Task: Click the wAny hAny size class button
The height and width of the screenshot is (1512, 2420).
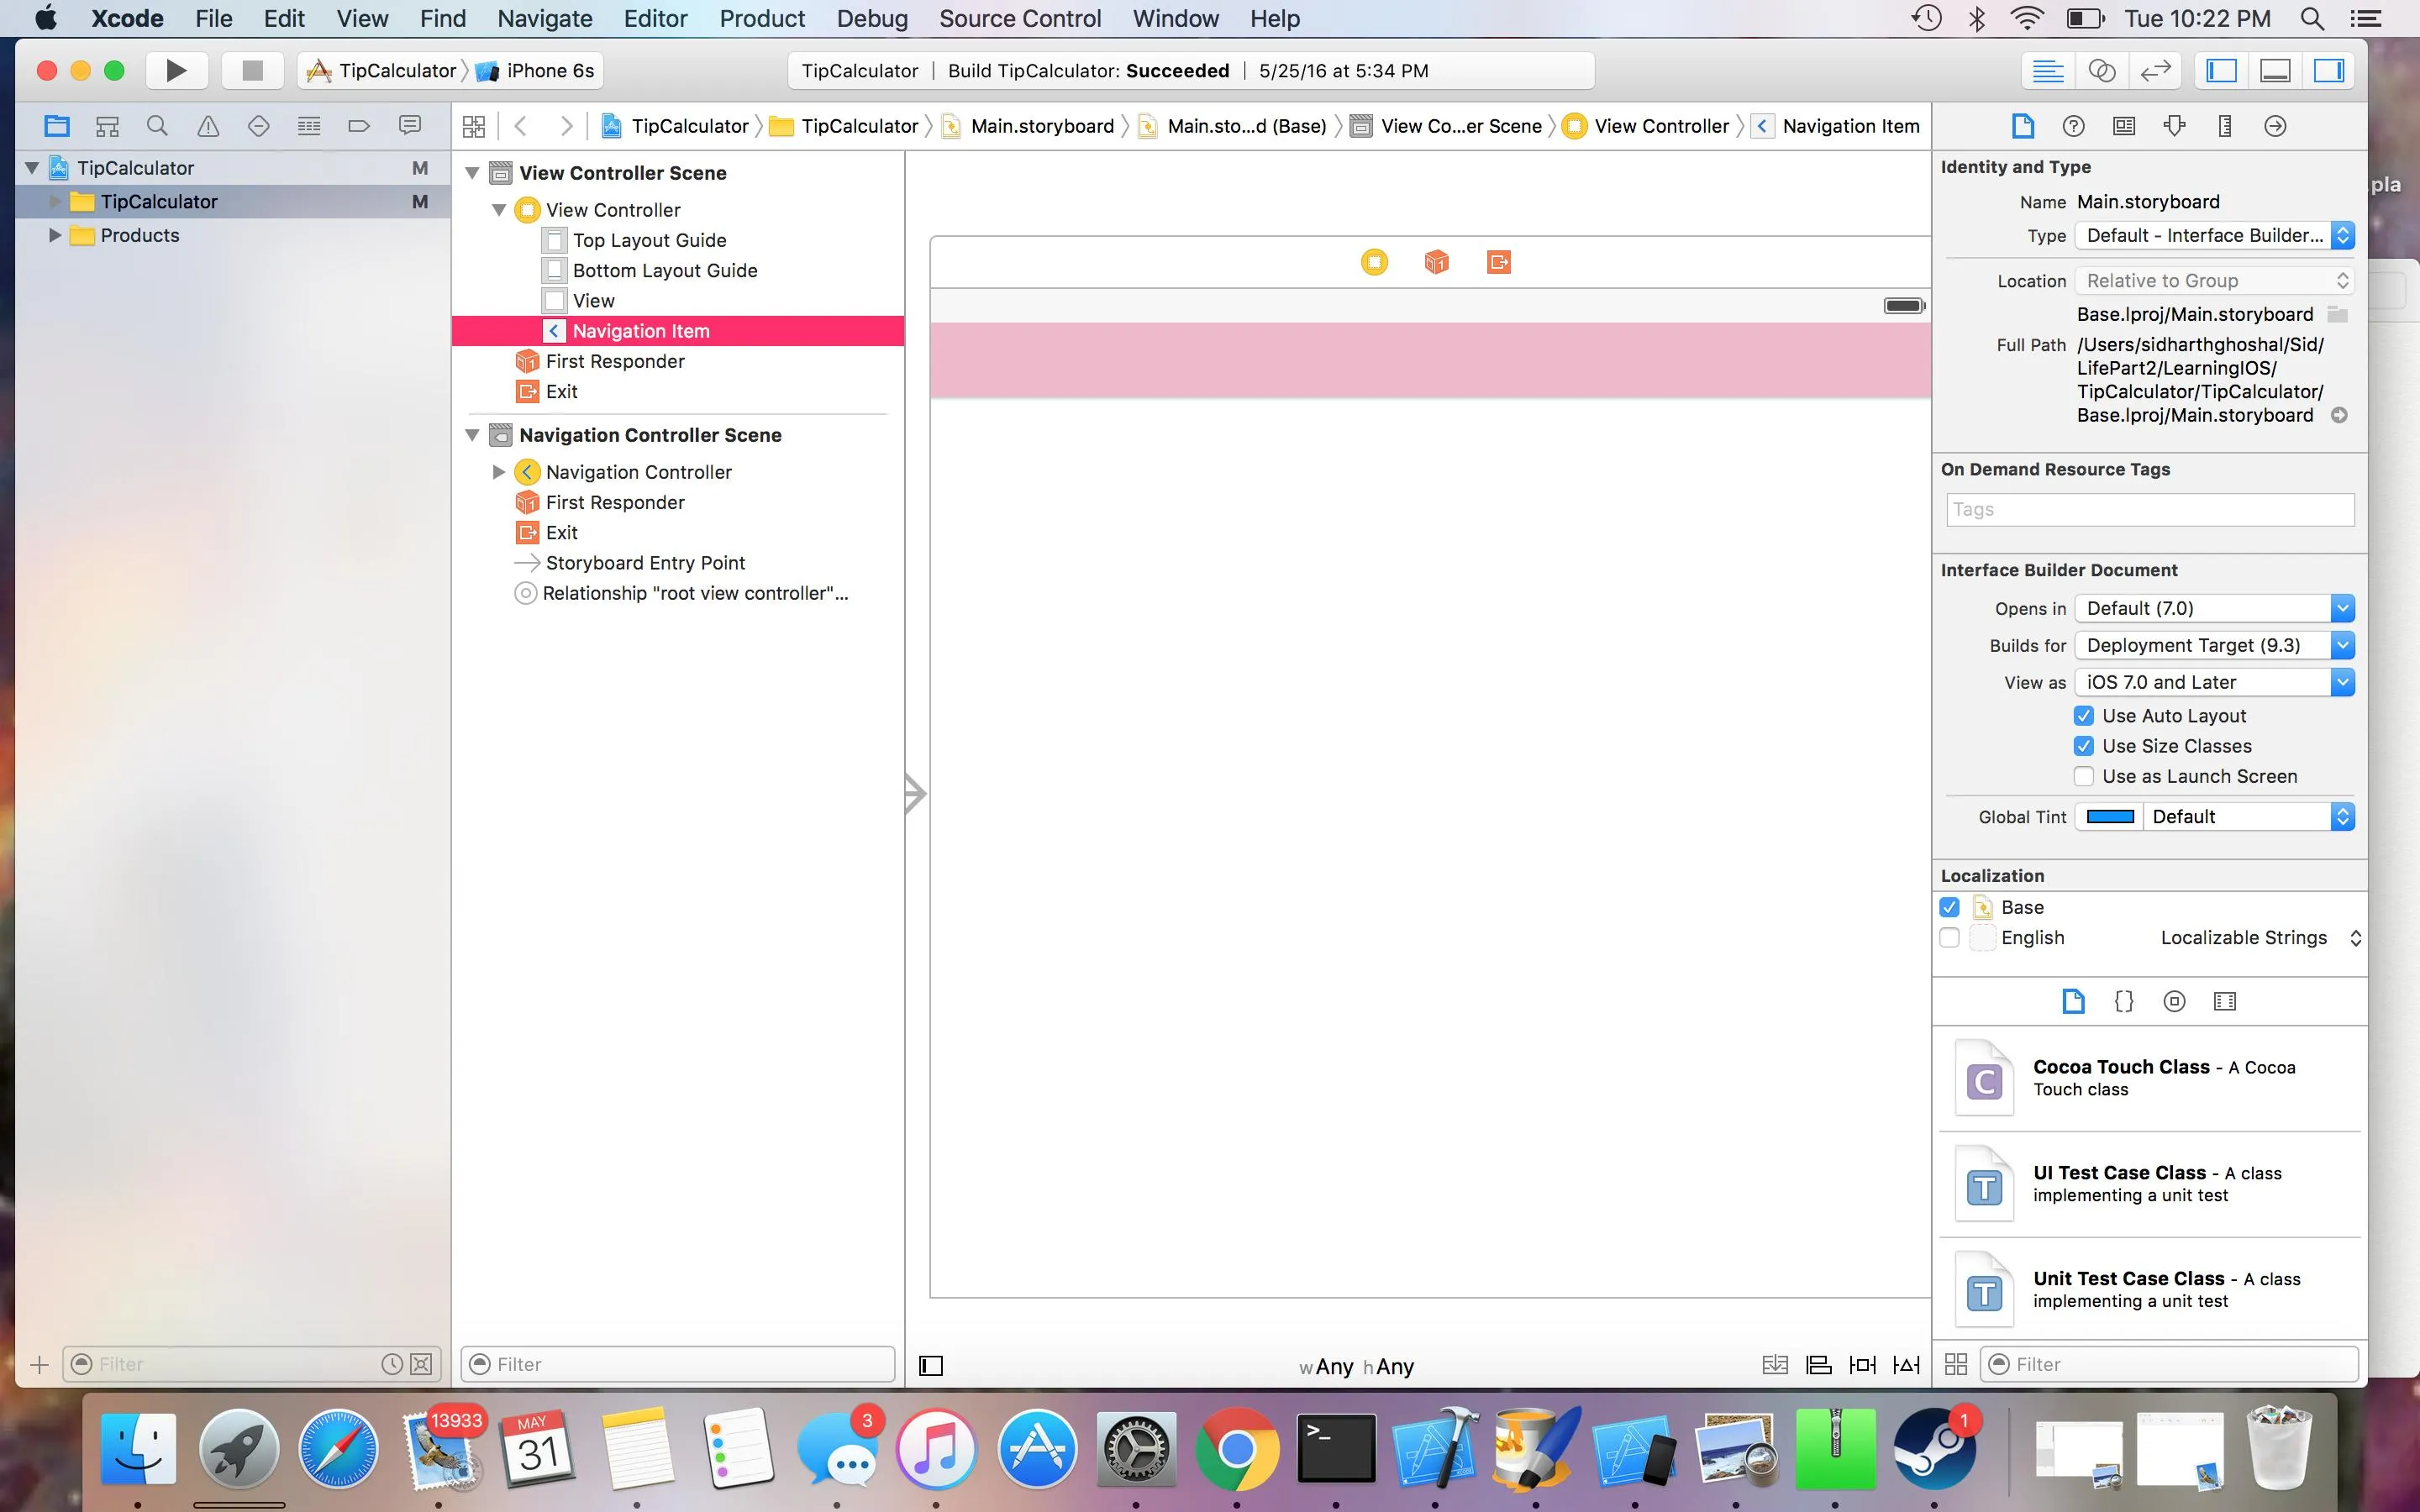Action: coord(1356,1366)
